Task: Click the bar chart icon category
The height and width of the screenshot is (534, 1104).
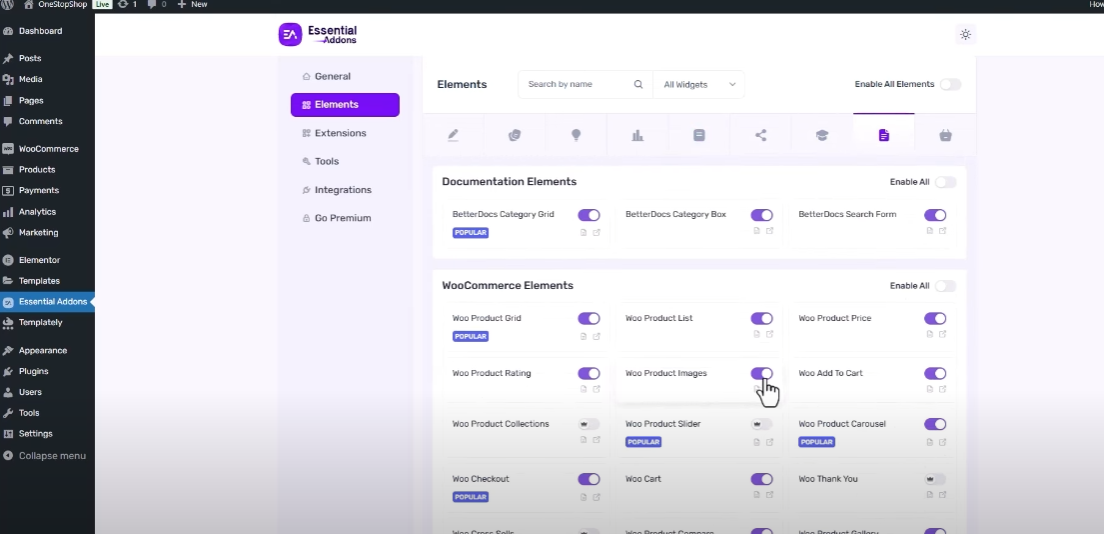Action: tap(637, 136)
